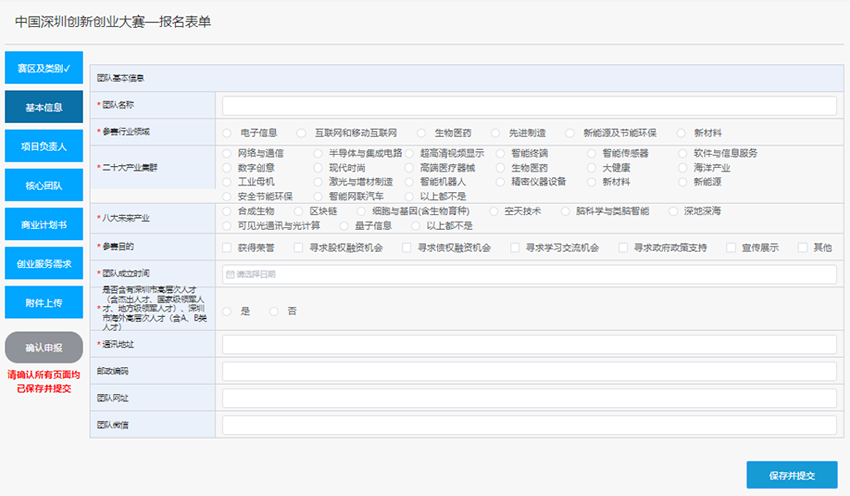This screenshot has height=496, width=850.
Task: Open 附件上传 sidebar tab
Action: click(x=44, y=302)
